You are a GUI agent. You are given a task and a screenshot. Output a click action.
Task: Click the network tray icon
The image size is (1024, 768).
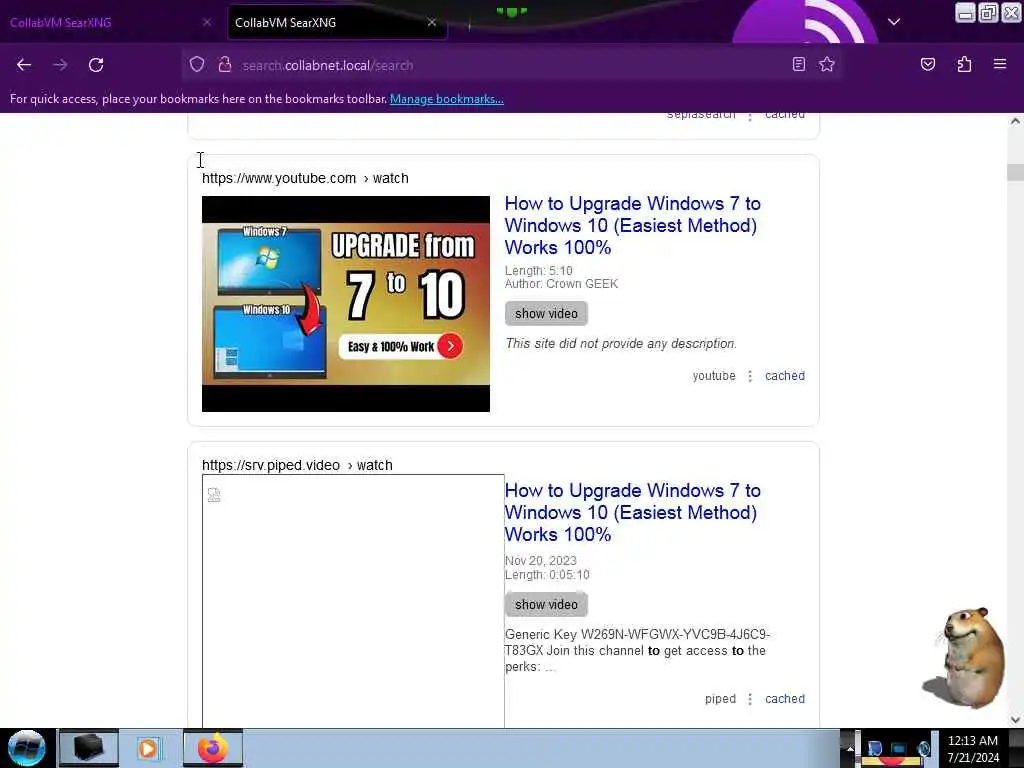click(899, 749)
